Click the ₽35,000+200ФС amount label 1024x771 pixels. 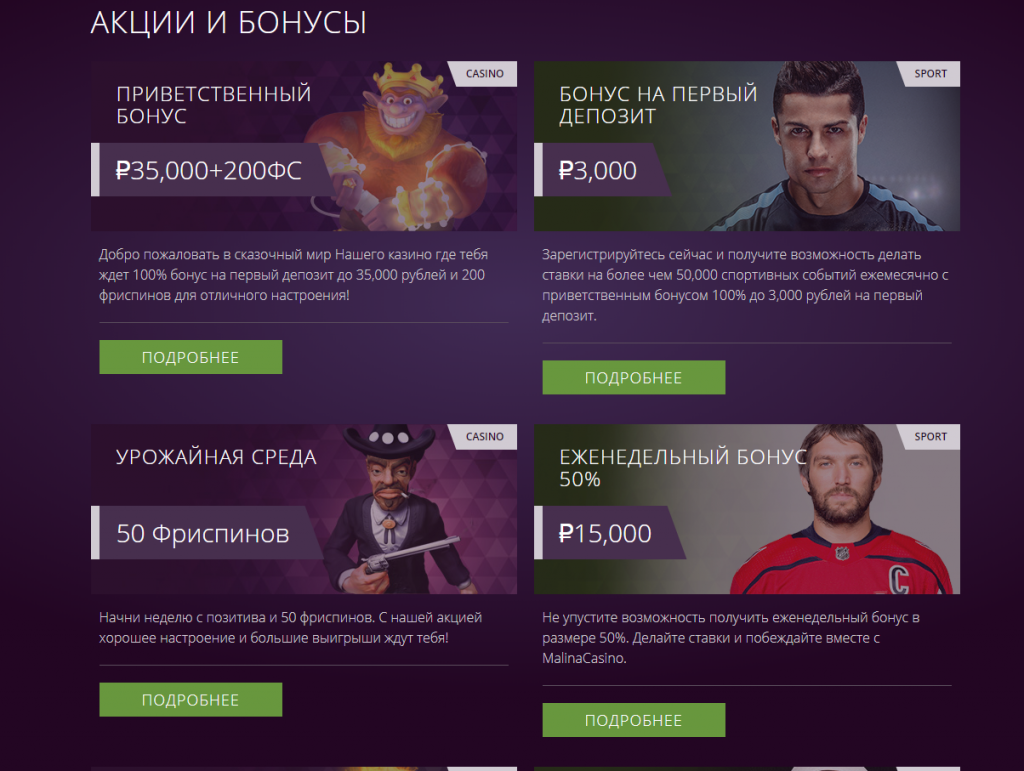(x=208, y=170)
